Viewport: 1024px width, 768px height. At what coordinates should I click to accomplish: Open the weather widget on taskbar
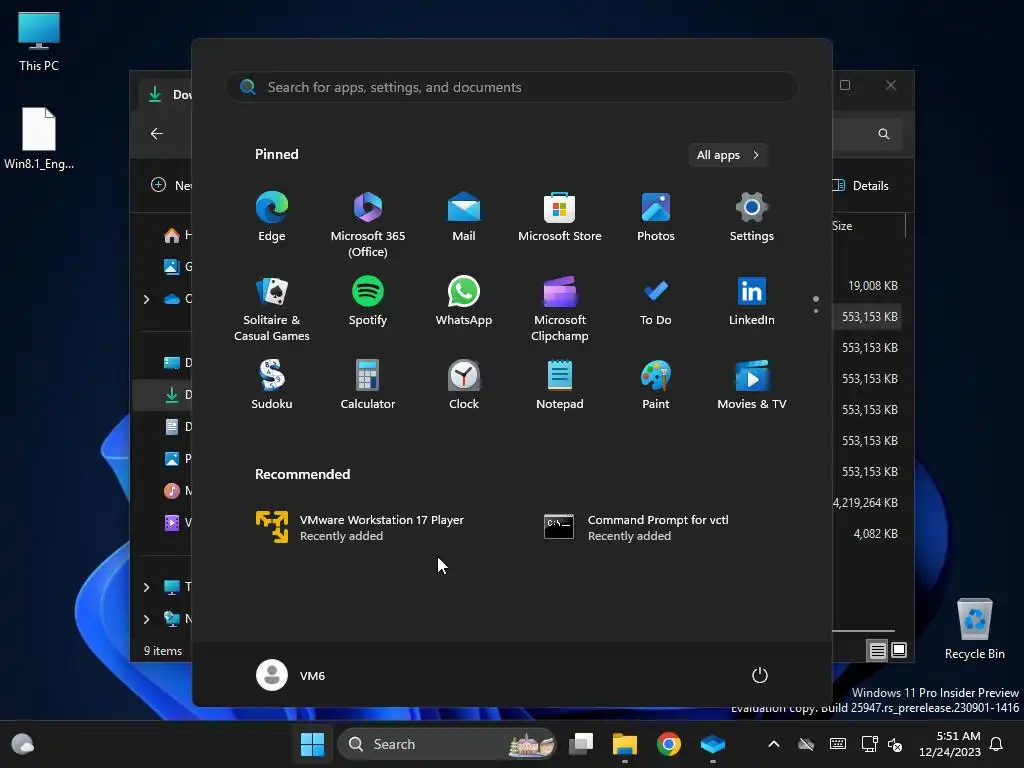click(x=23, y=744)
